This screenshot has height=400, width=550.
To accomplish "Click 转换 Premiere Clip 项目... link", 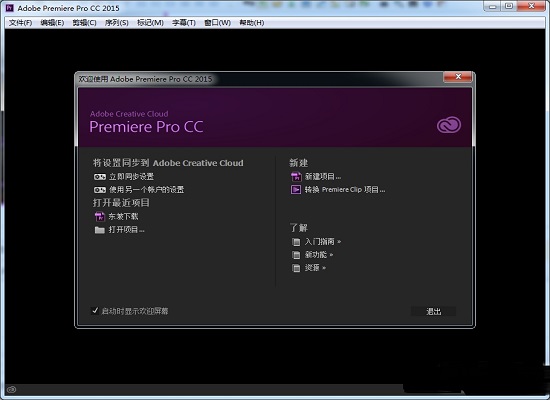I will tap(345, 190).
